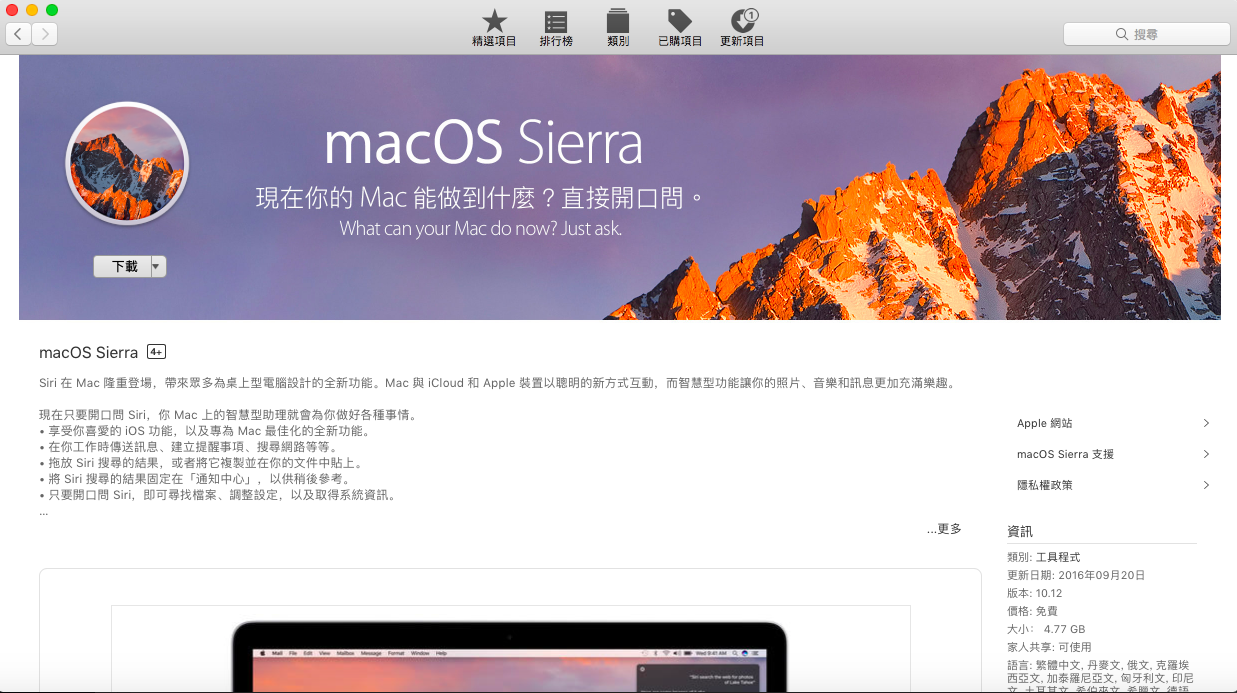Go back with the left arrow button
Viewport: 1237px width, 693px height.
point(18,34)
